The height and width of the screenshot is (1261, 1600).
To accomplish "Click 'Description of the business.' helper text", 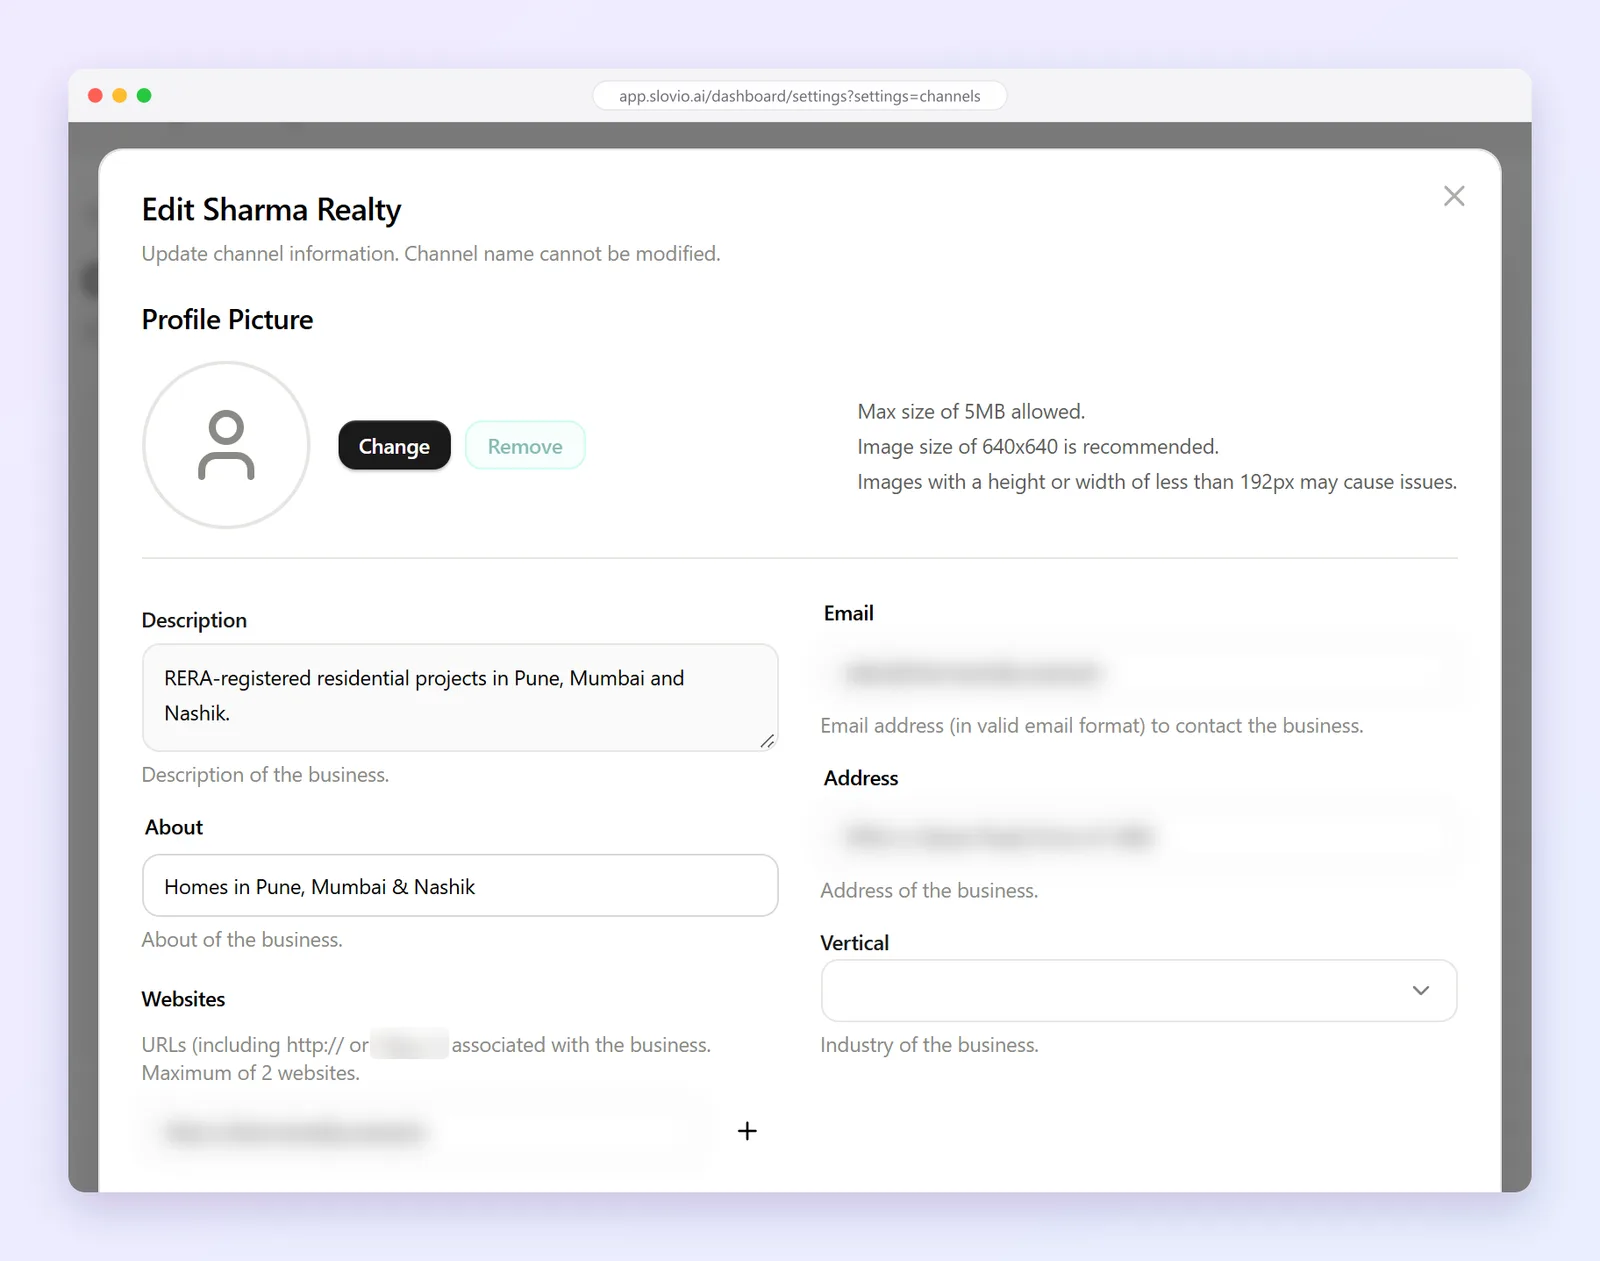I will 265,775.
